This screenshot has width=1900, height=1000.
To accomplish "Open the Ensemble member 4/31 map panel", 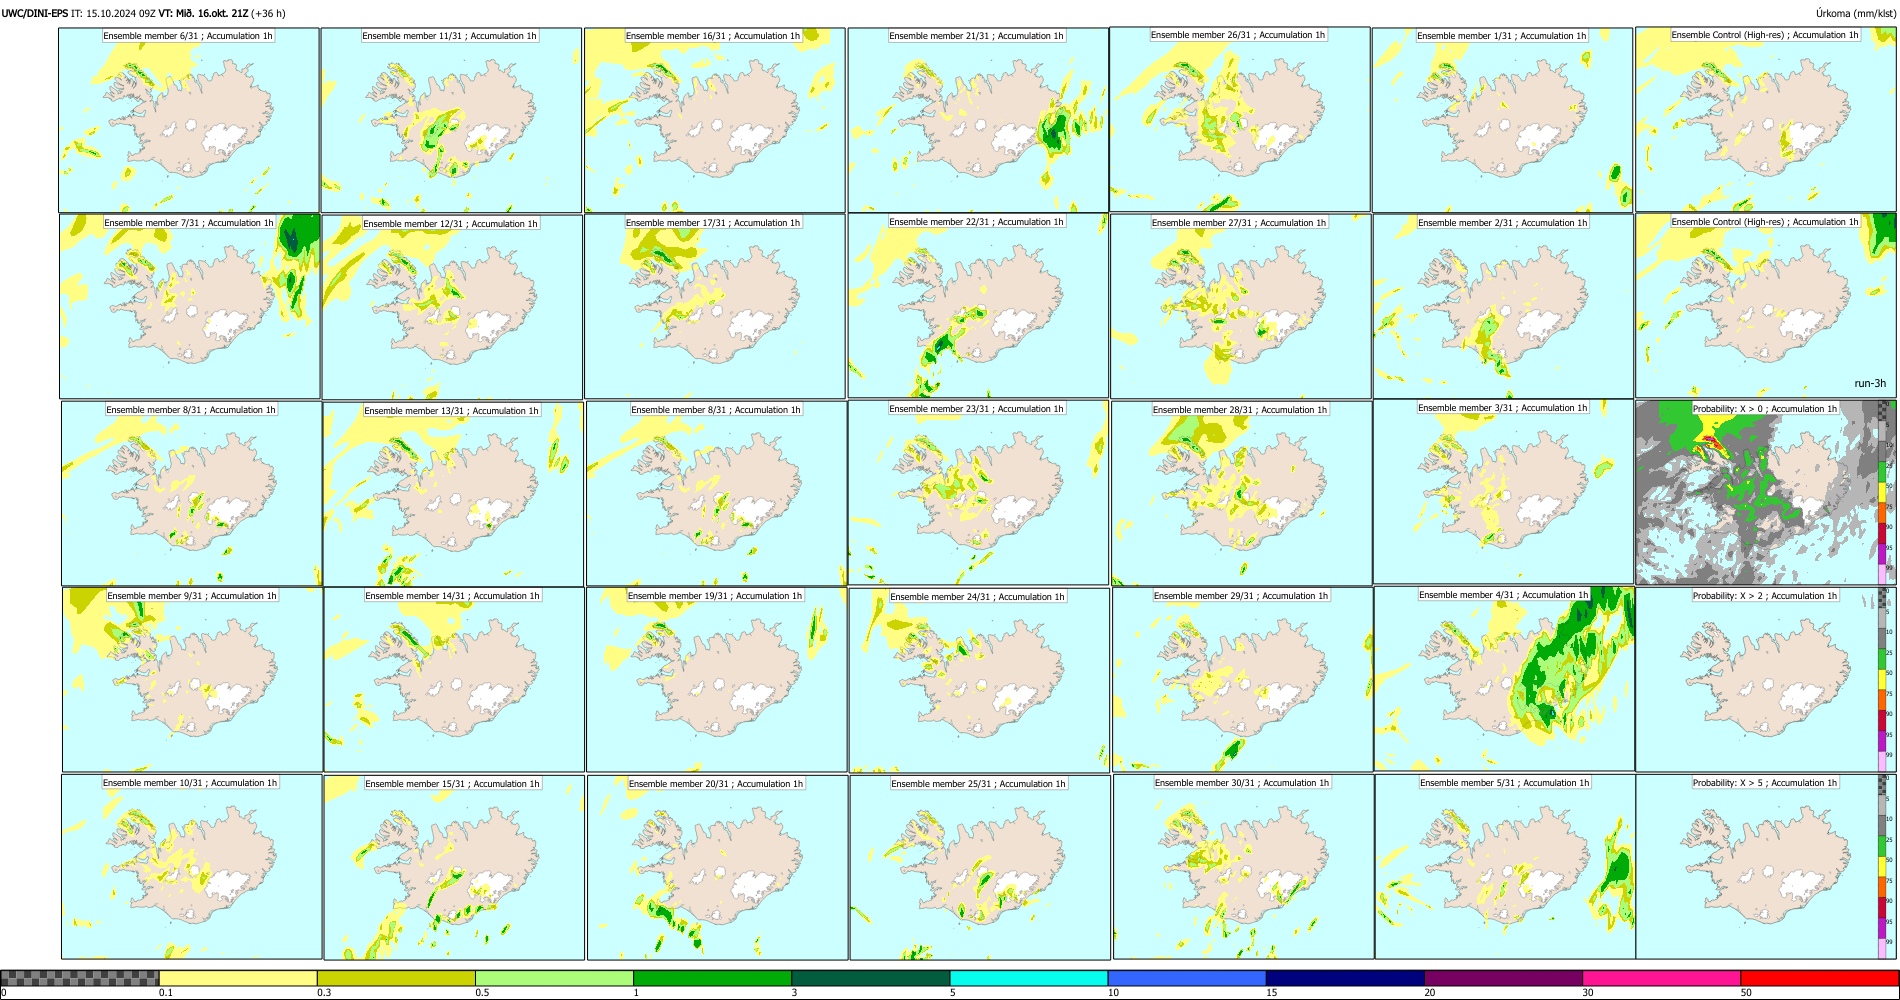I will click(1504, 678).
